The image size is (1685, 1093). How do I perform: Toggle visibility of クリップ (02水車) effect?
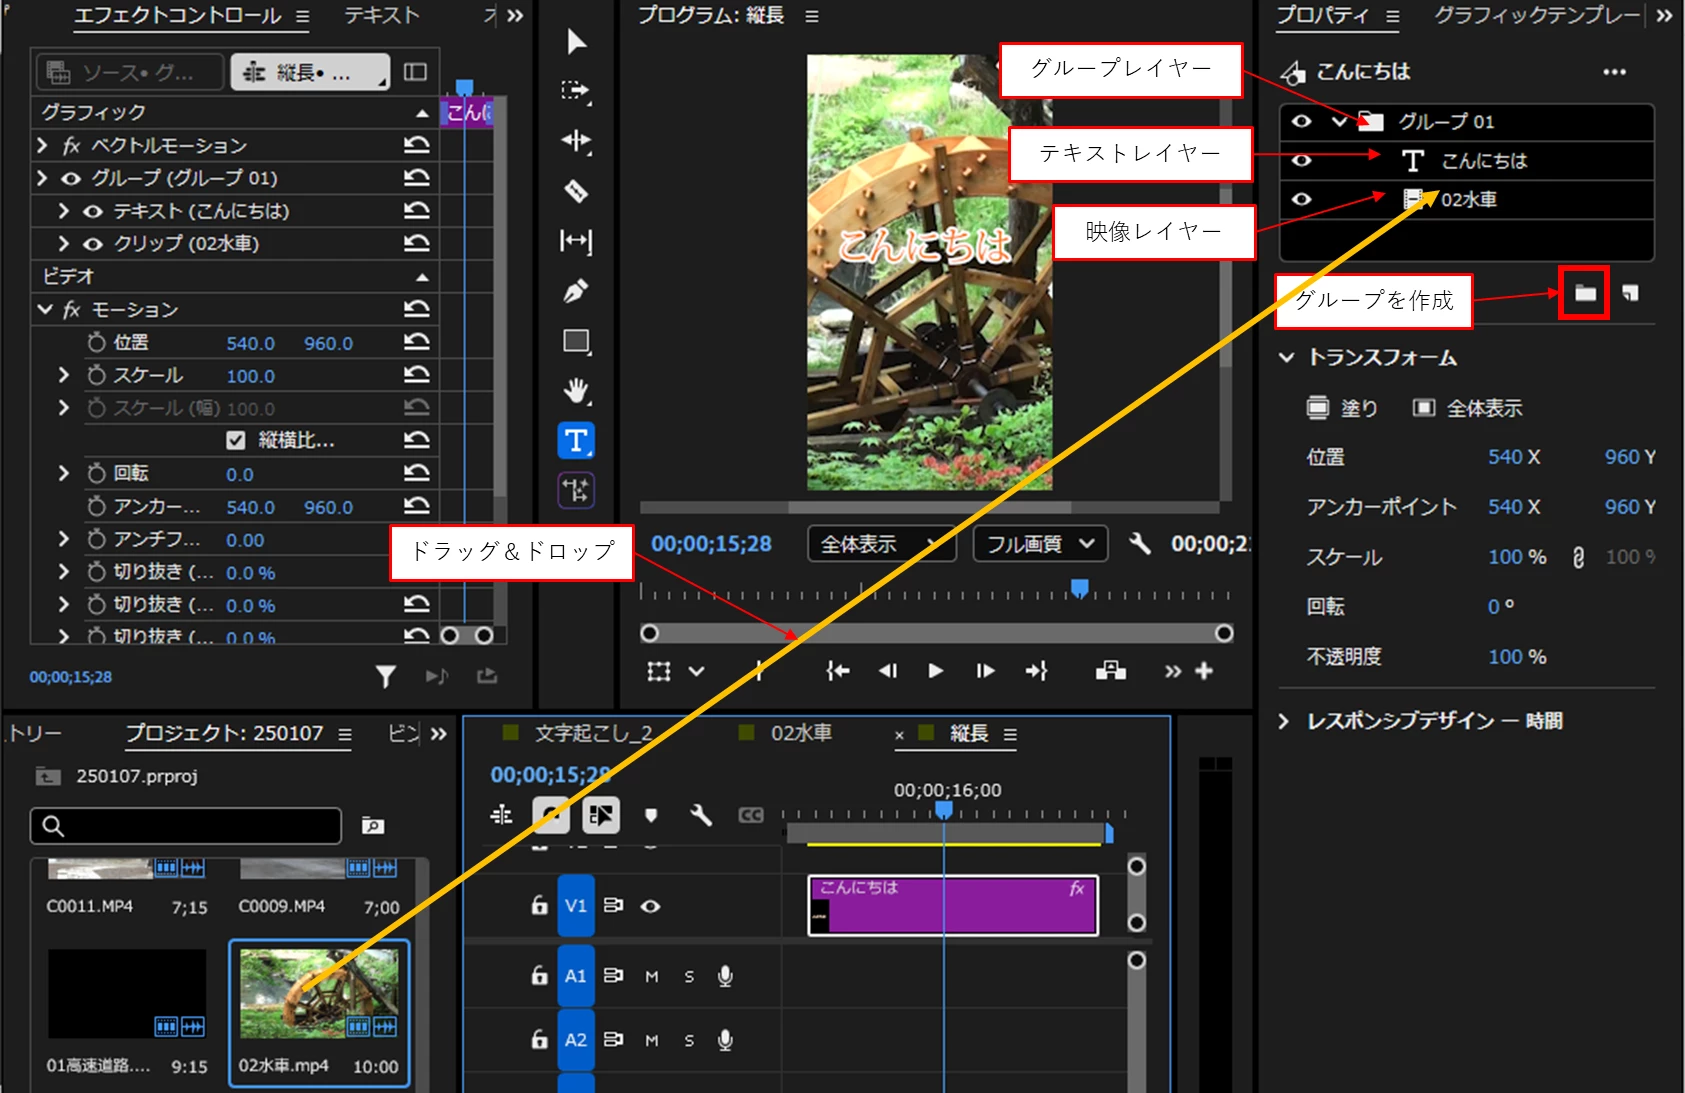pyautogui.click(x=93, y=243)
